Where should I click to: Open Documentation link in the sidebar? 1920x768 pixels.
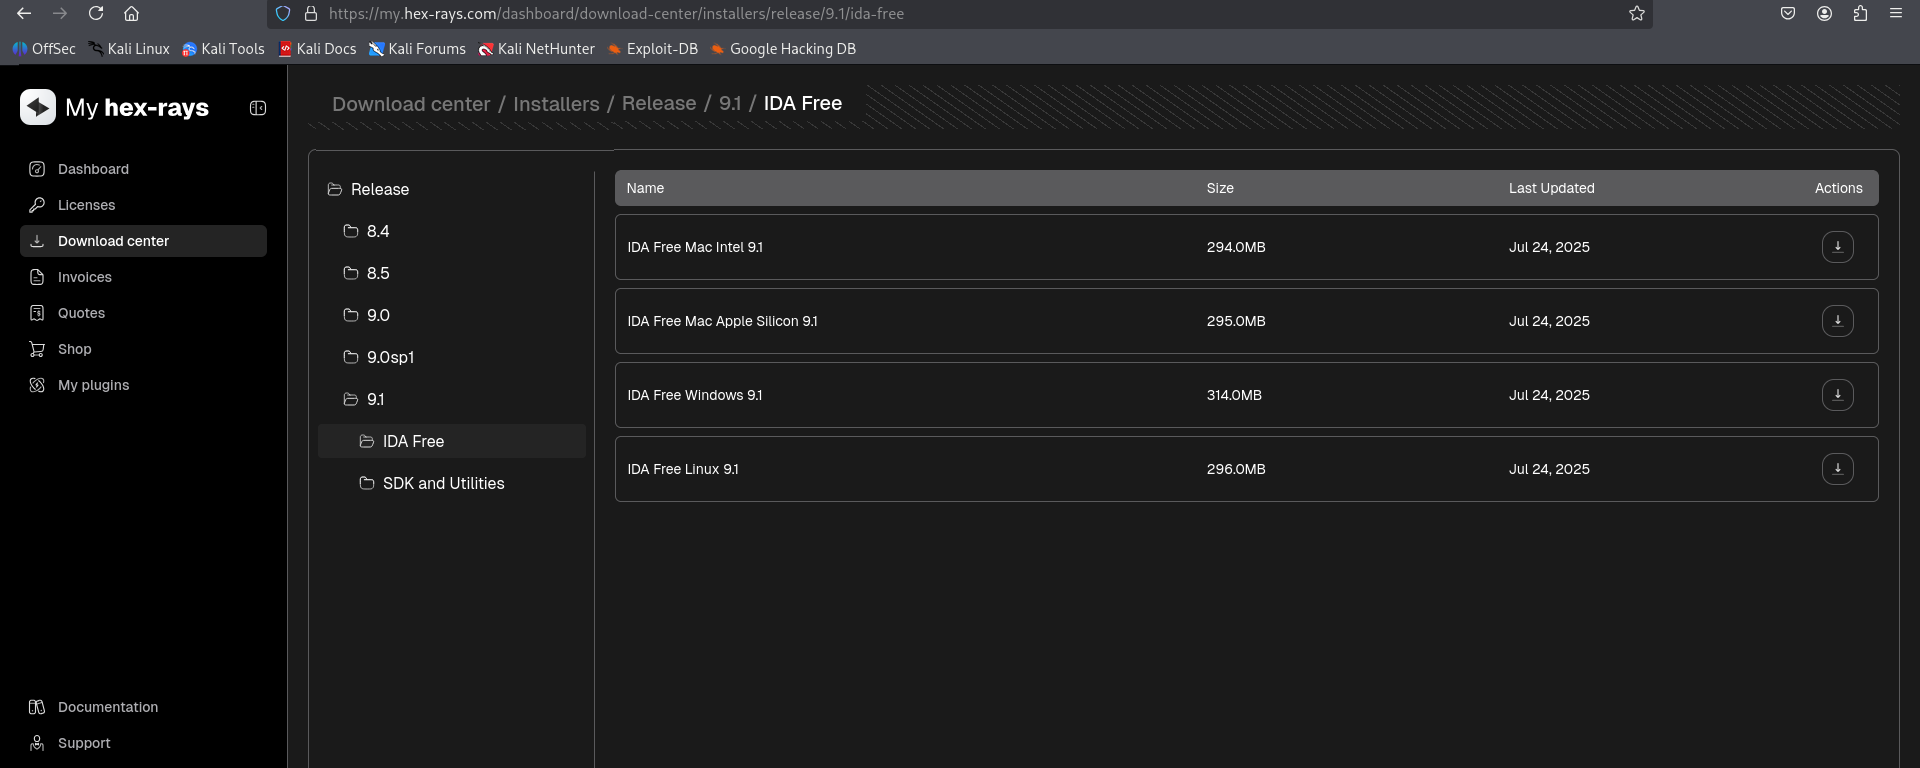(143, 707)
